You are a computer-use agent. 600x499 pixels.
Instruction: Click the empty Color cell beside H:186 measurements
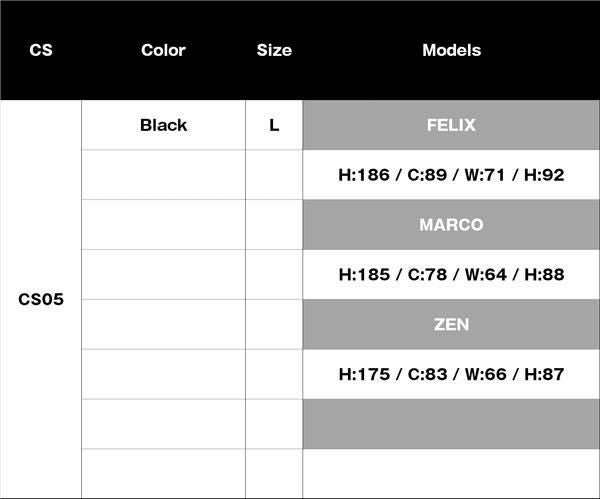163,175
